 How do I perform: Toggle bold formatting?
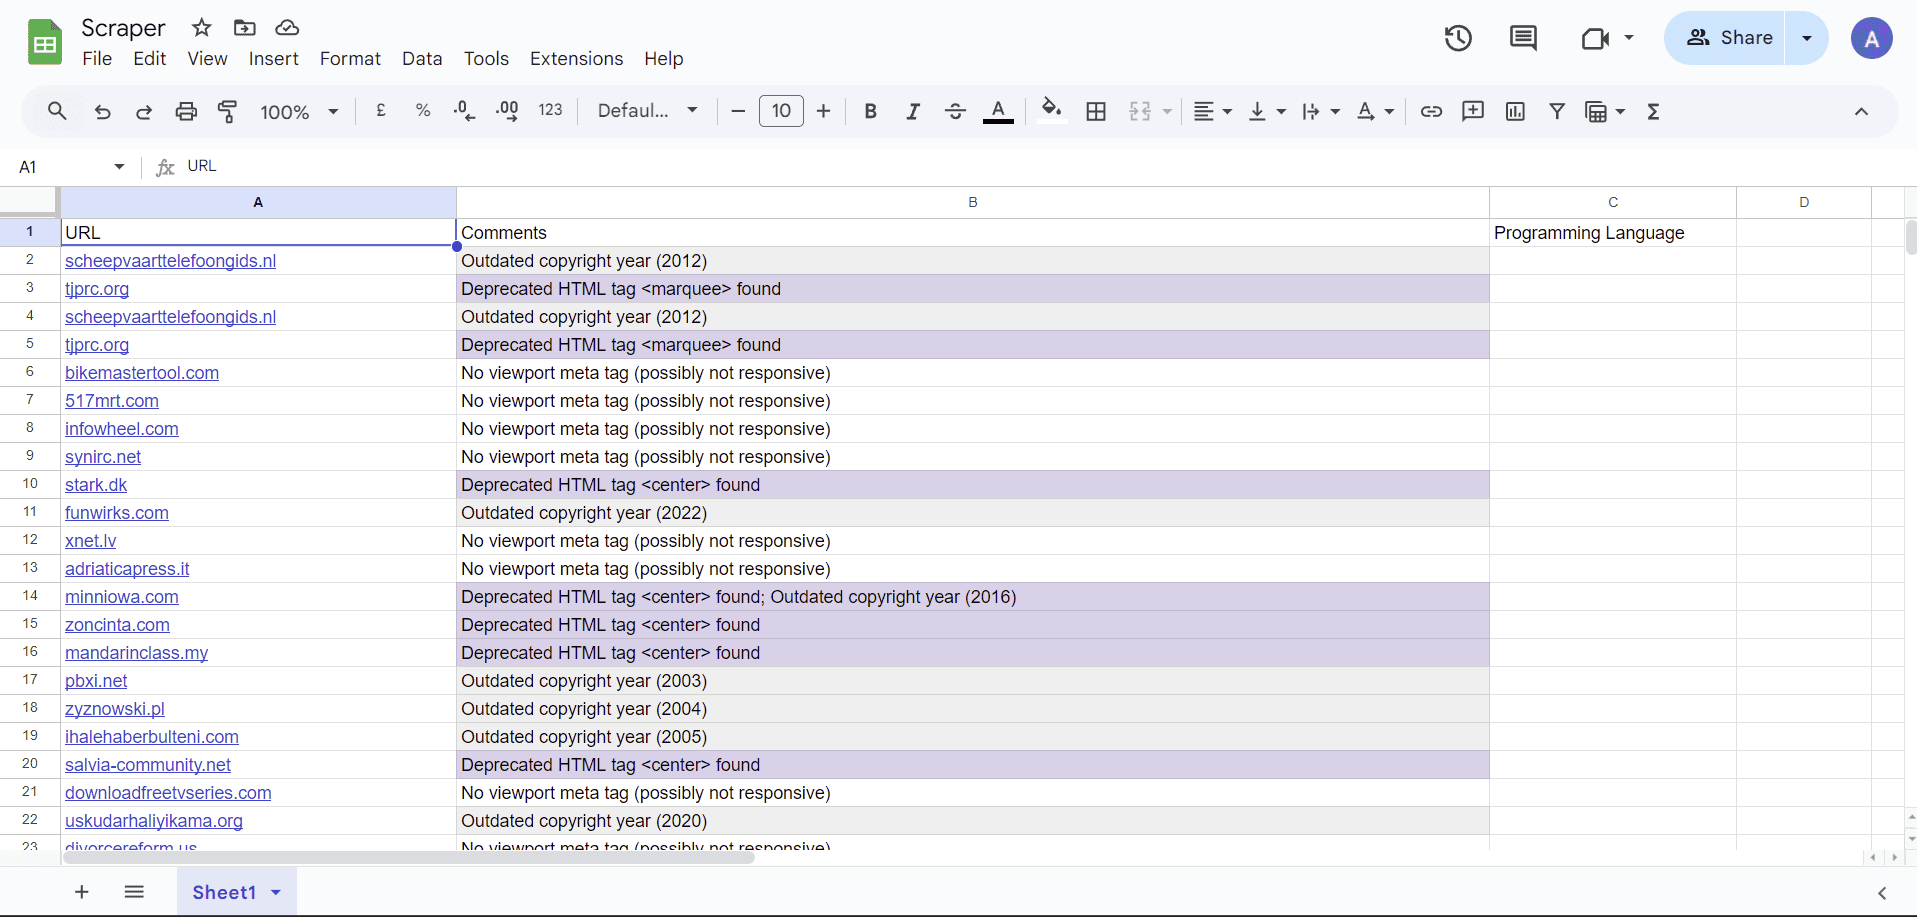pyautogui.click(x=870, y=111)
